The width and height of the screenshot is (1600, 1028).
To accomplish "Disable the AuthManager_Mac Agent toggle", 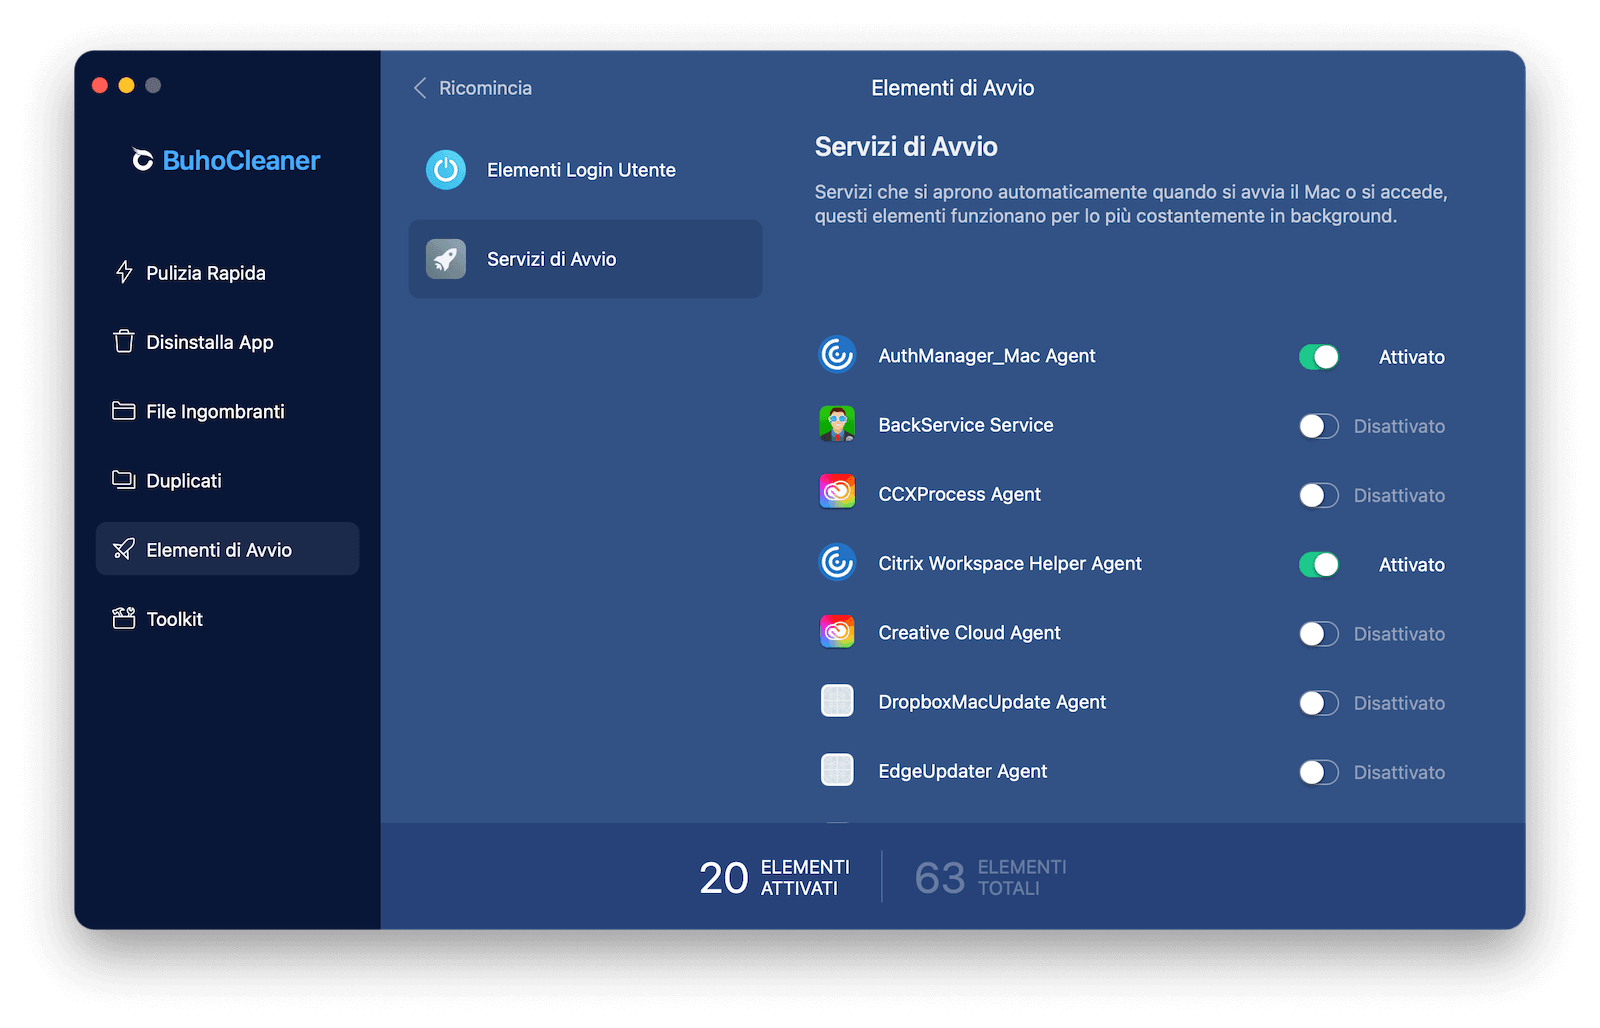I will pyautogui.click(x=1318, y=357).
